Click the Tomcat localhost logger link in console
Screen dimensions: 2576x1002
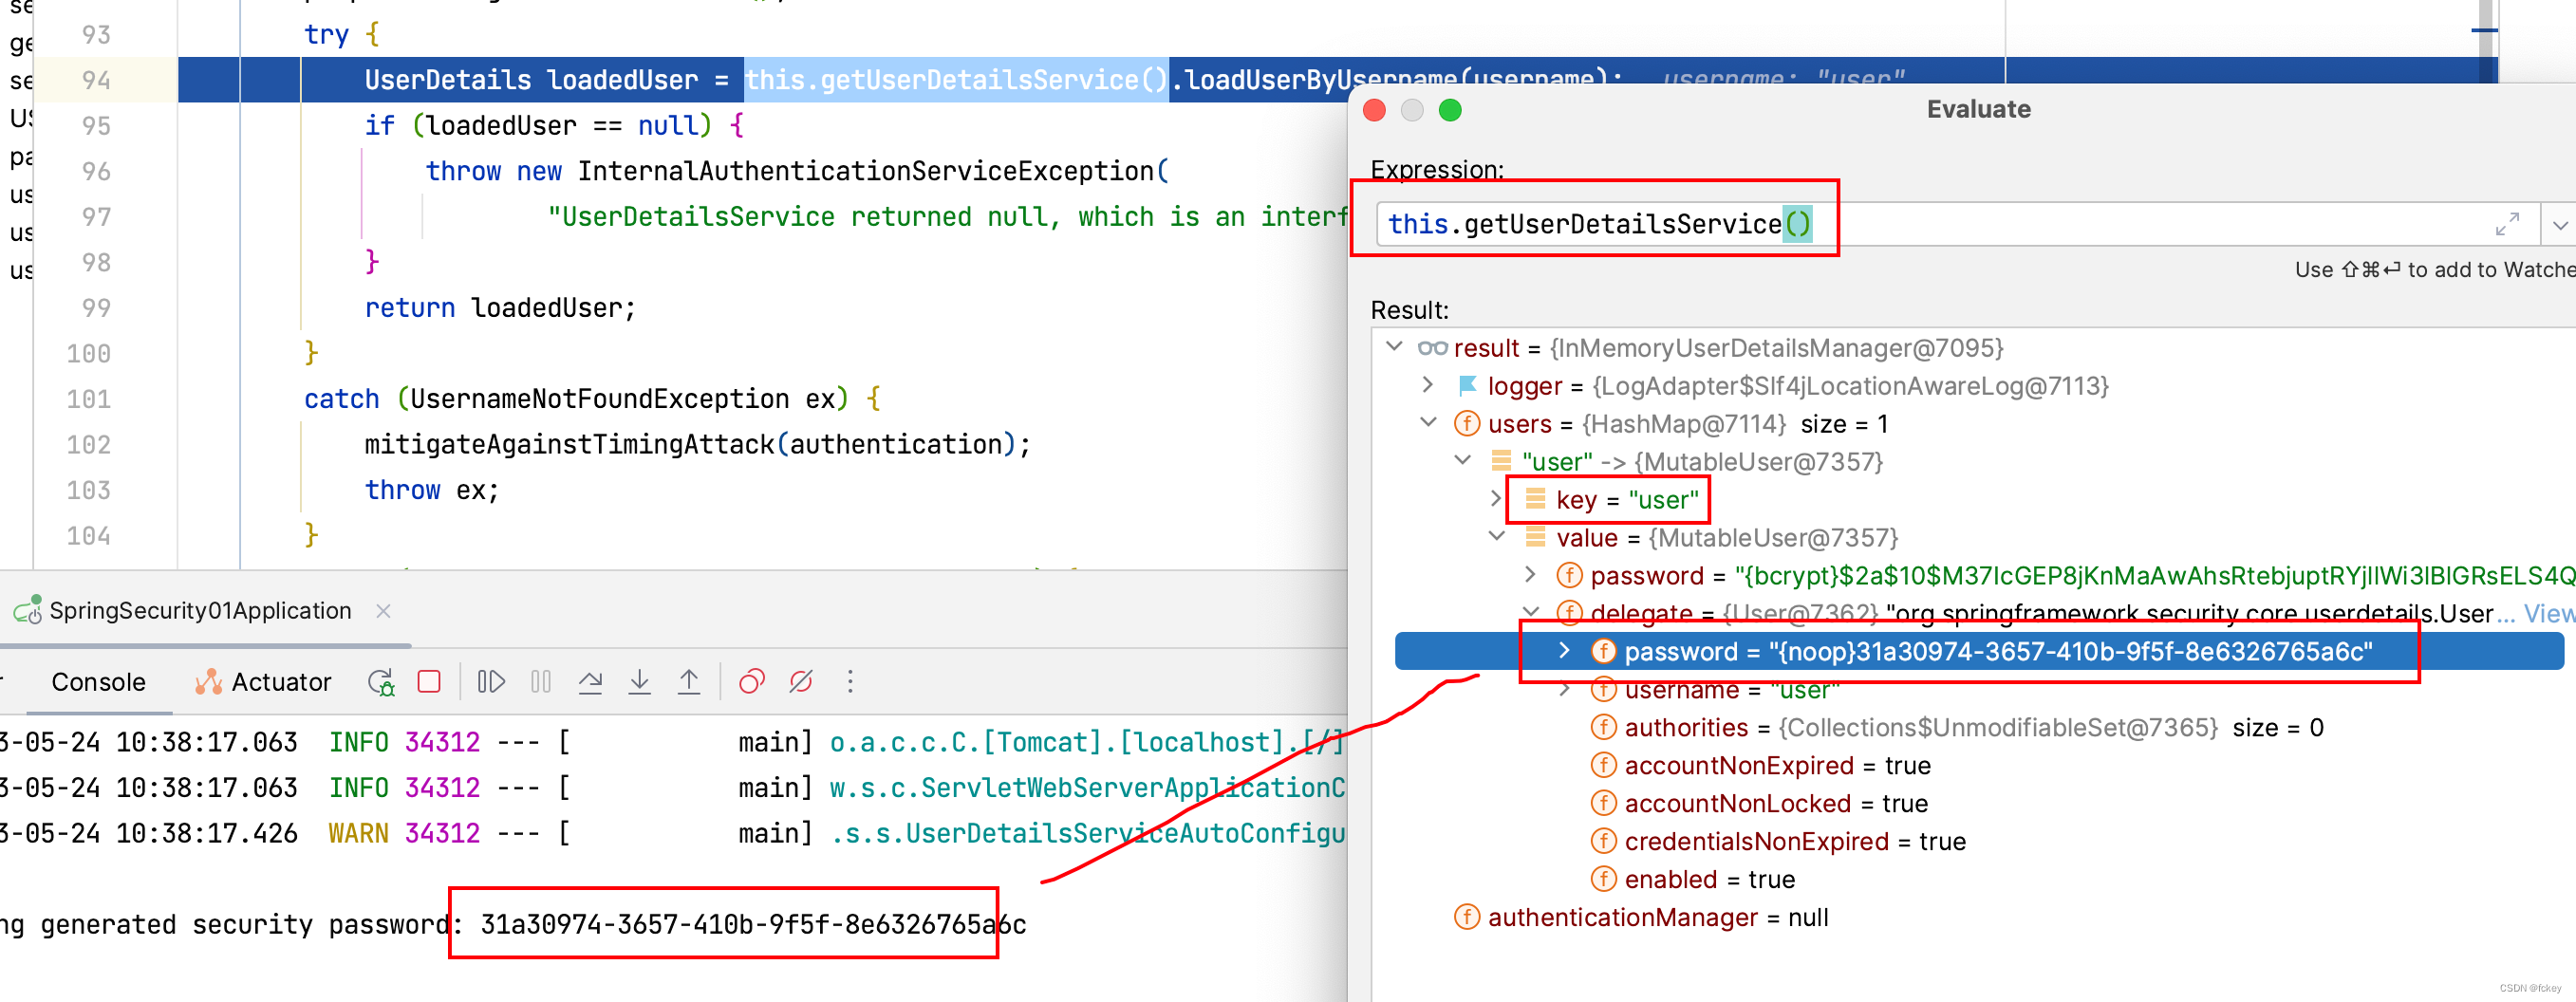(x=1088, y=742)
